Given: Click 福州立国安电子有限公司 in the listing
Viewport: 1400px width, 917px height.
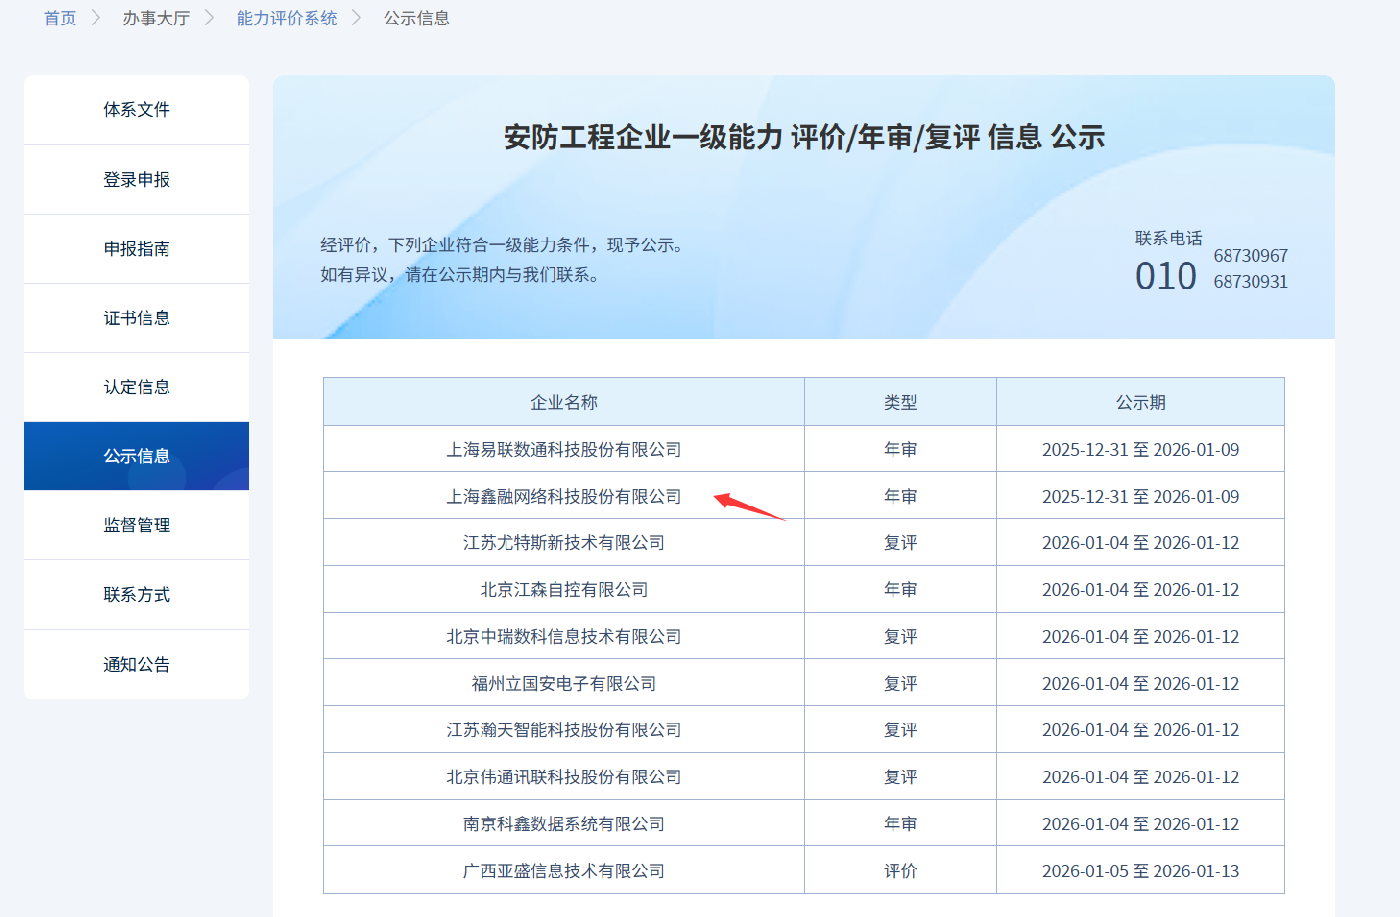Looking at the screenshot, I should pos(562,682).
